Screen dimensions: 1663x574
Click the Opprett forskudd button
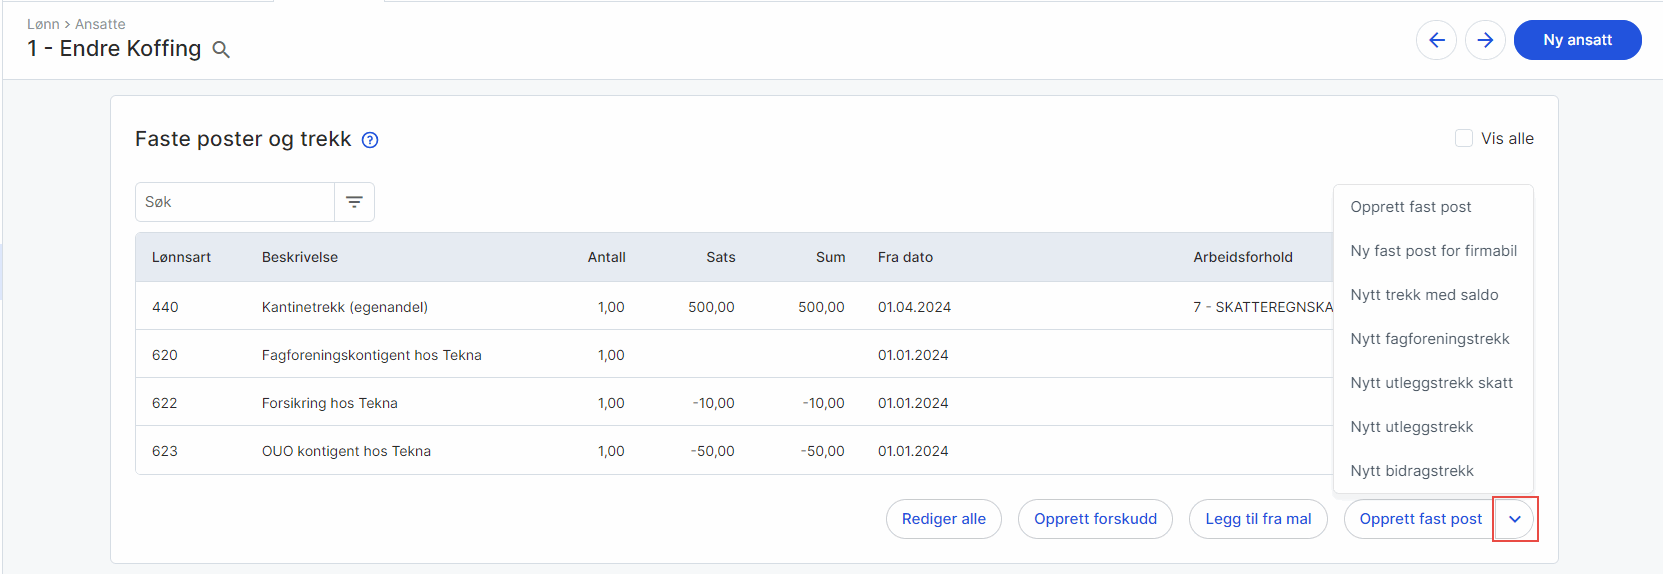point(1095,519)
